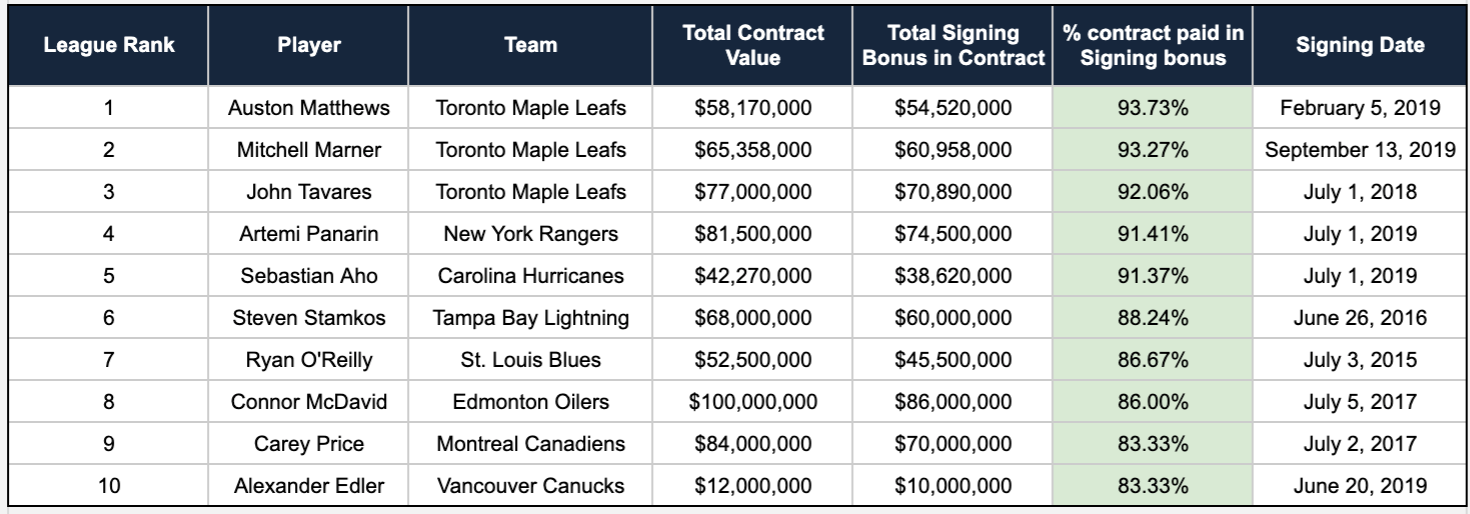The width and height of the screenshot is (1470, 514).
Task: Select the September 13, 2019 date cell
Action: click(x=1360, y=150)
